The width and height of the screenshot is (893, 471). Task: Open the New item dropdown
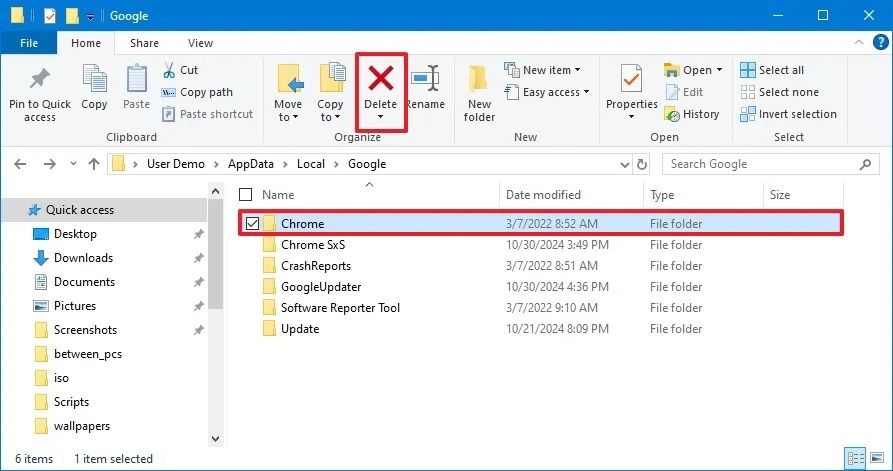coord(542,70)
